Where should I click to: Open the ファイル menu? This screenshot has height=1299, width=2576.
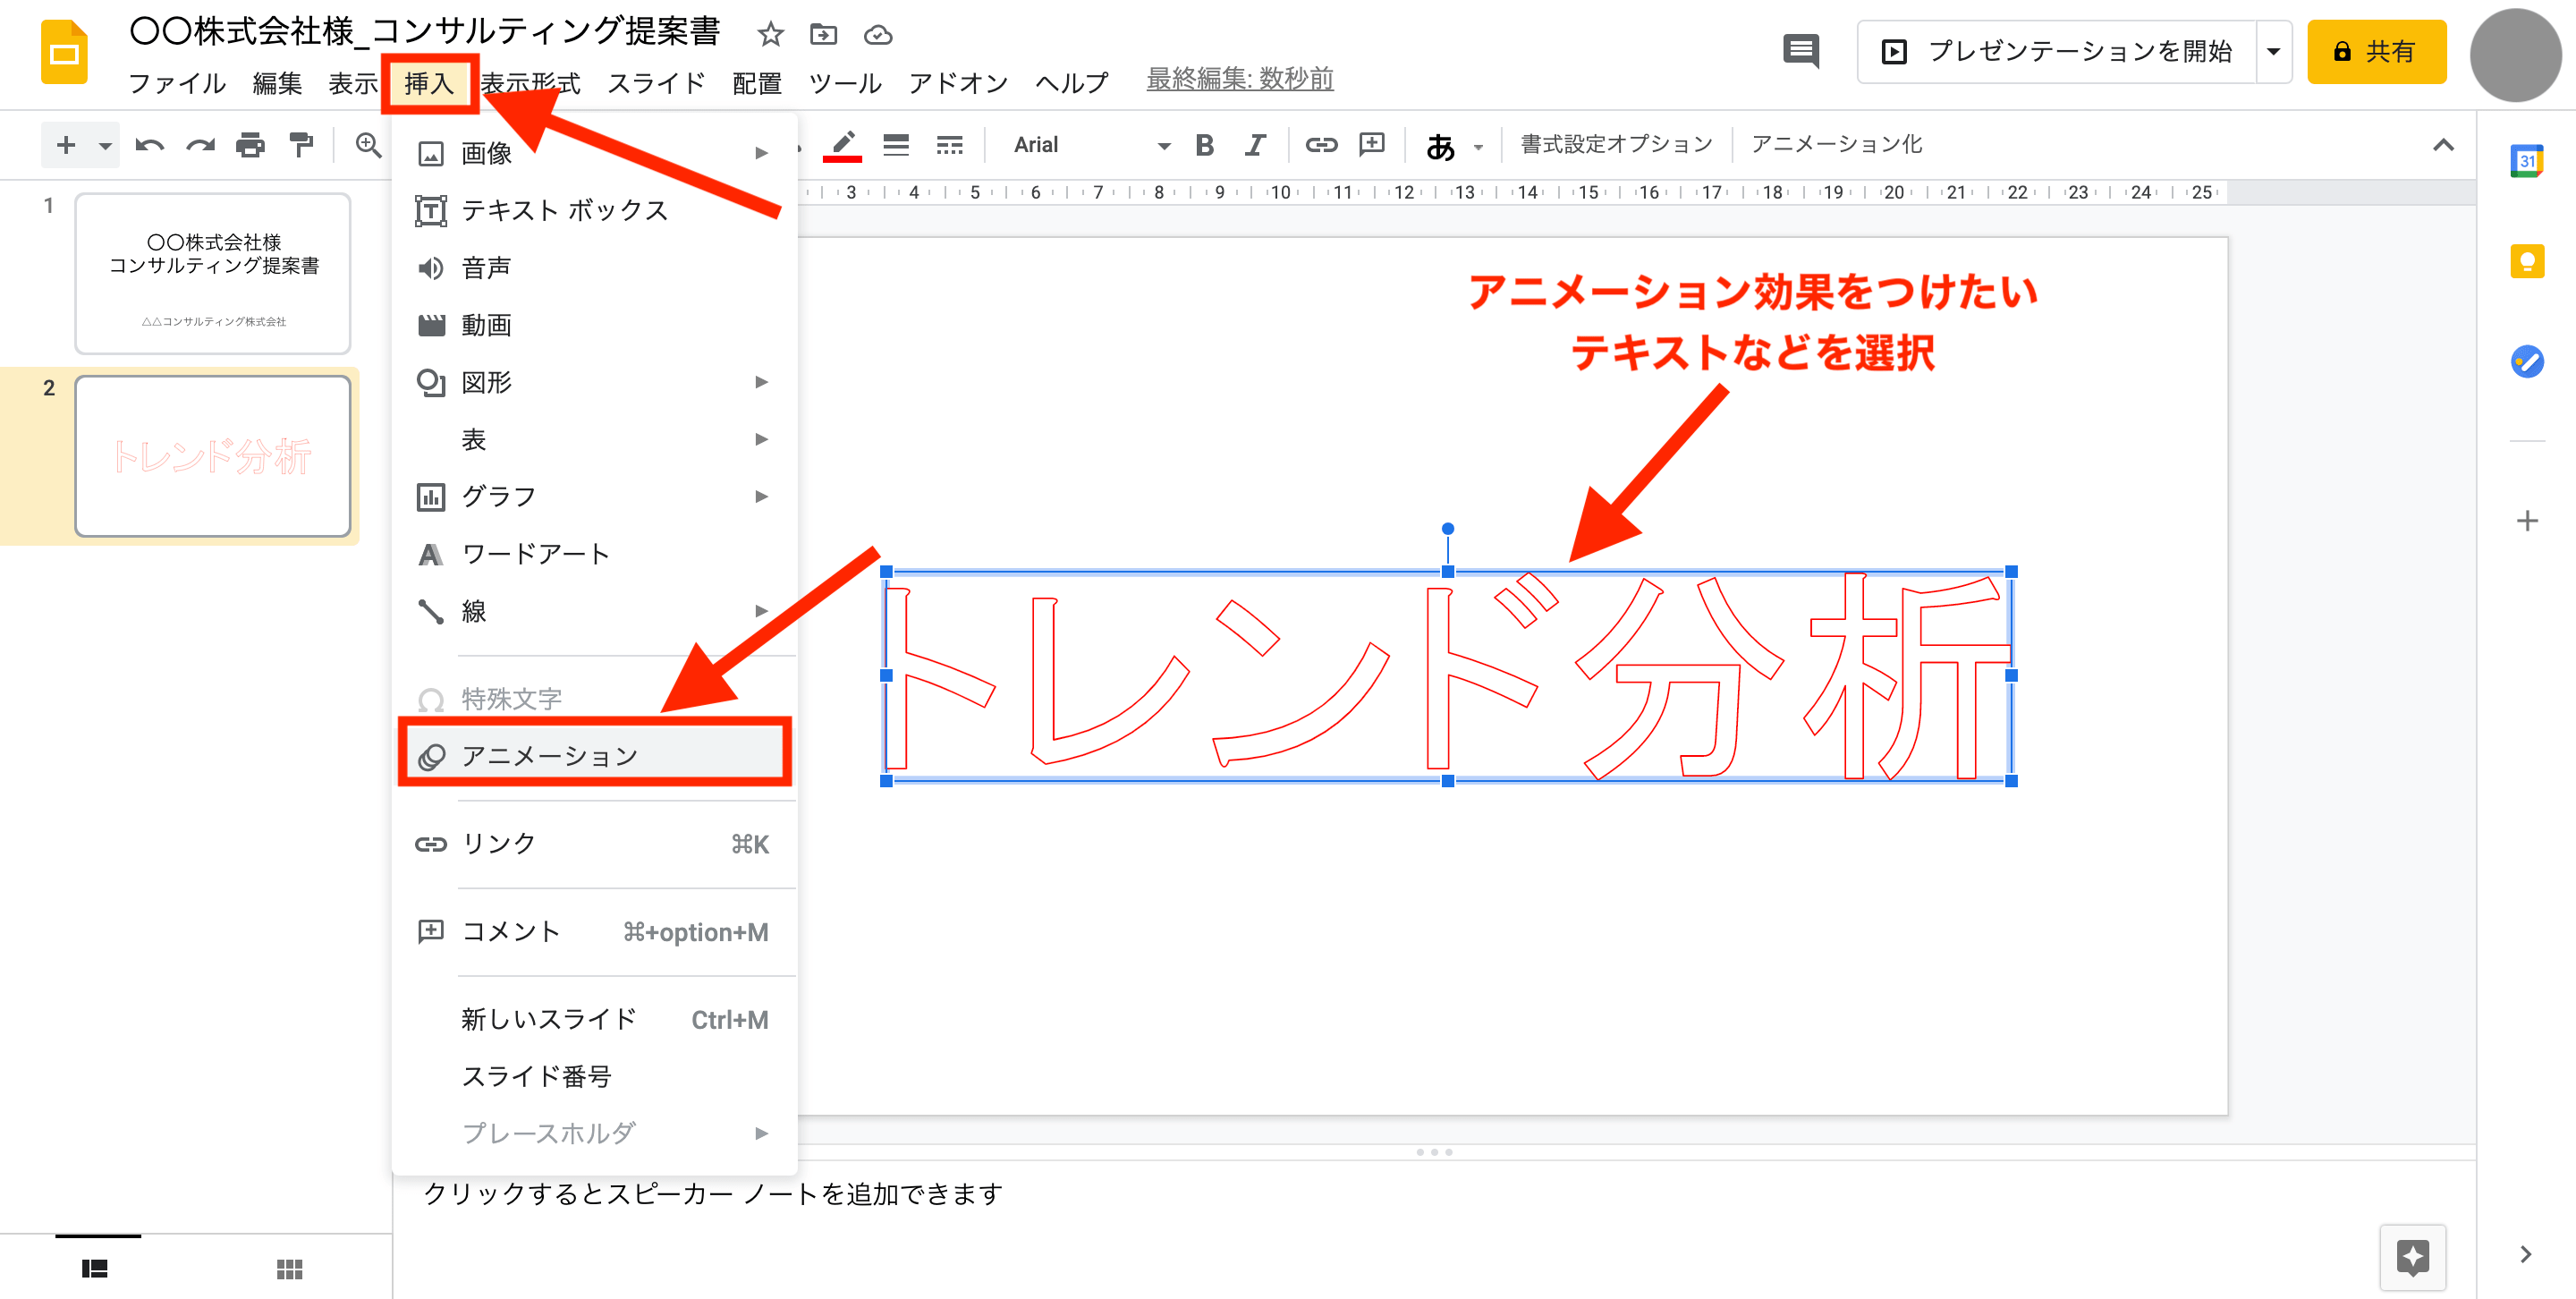point(177,82)
